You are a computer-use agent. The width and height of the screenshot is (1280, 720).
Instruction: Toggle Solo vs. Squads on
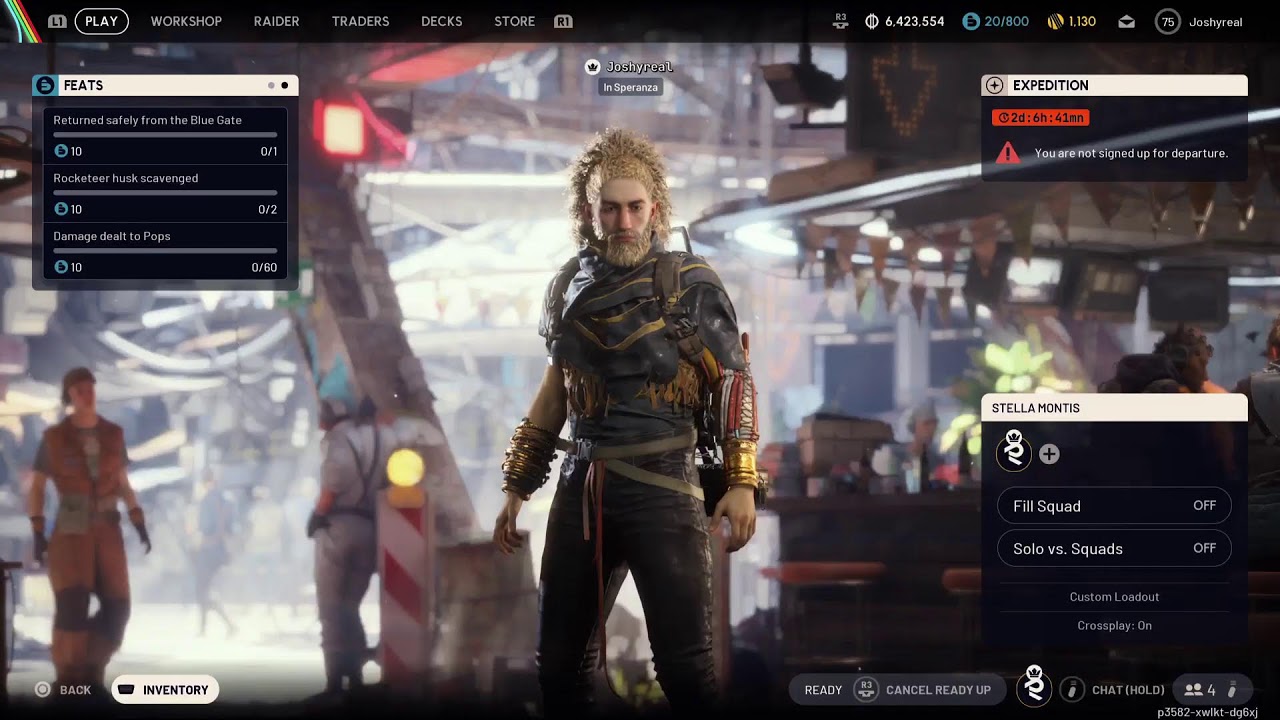[x=1114, y=548]
